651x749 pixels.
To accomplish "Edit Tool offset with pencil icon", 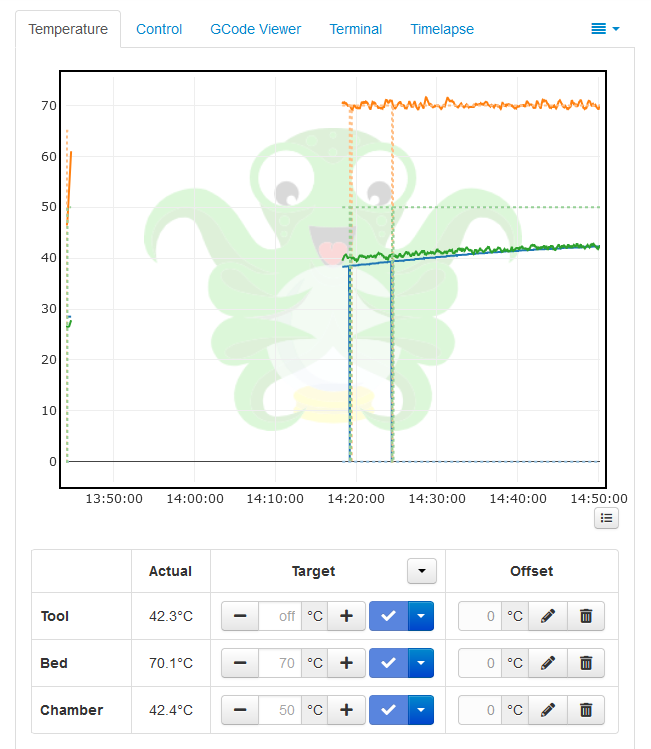I will point(548,616).
